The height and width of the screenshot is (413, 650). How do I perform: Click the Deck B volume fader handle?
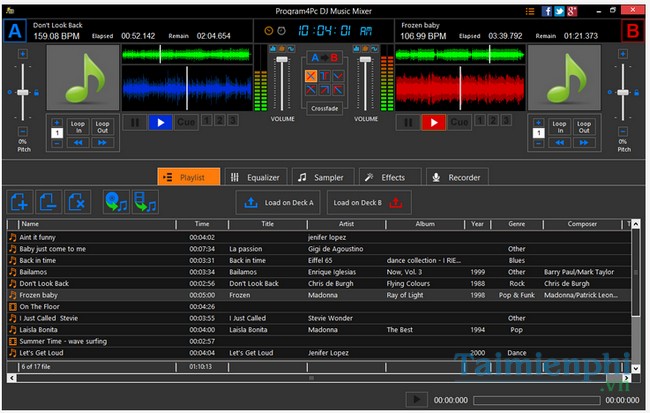tap(365, 60)
